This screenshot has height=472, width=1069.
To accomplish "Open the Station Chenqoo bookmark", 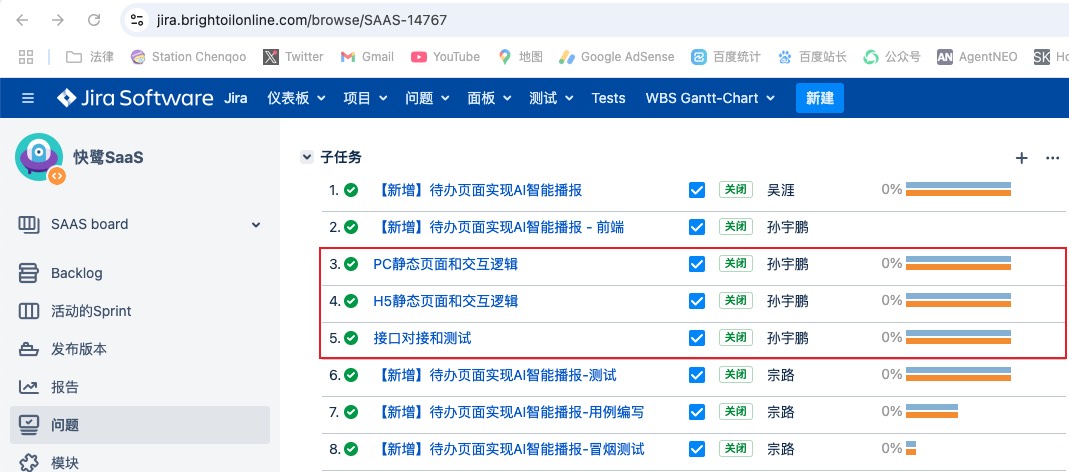I will [x=188, y=57].
